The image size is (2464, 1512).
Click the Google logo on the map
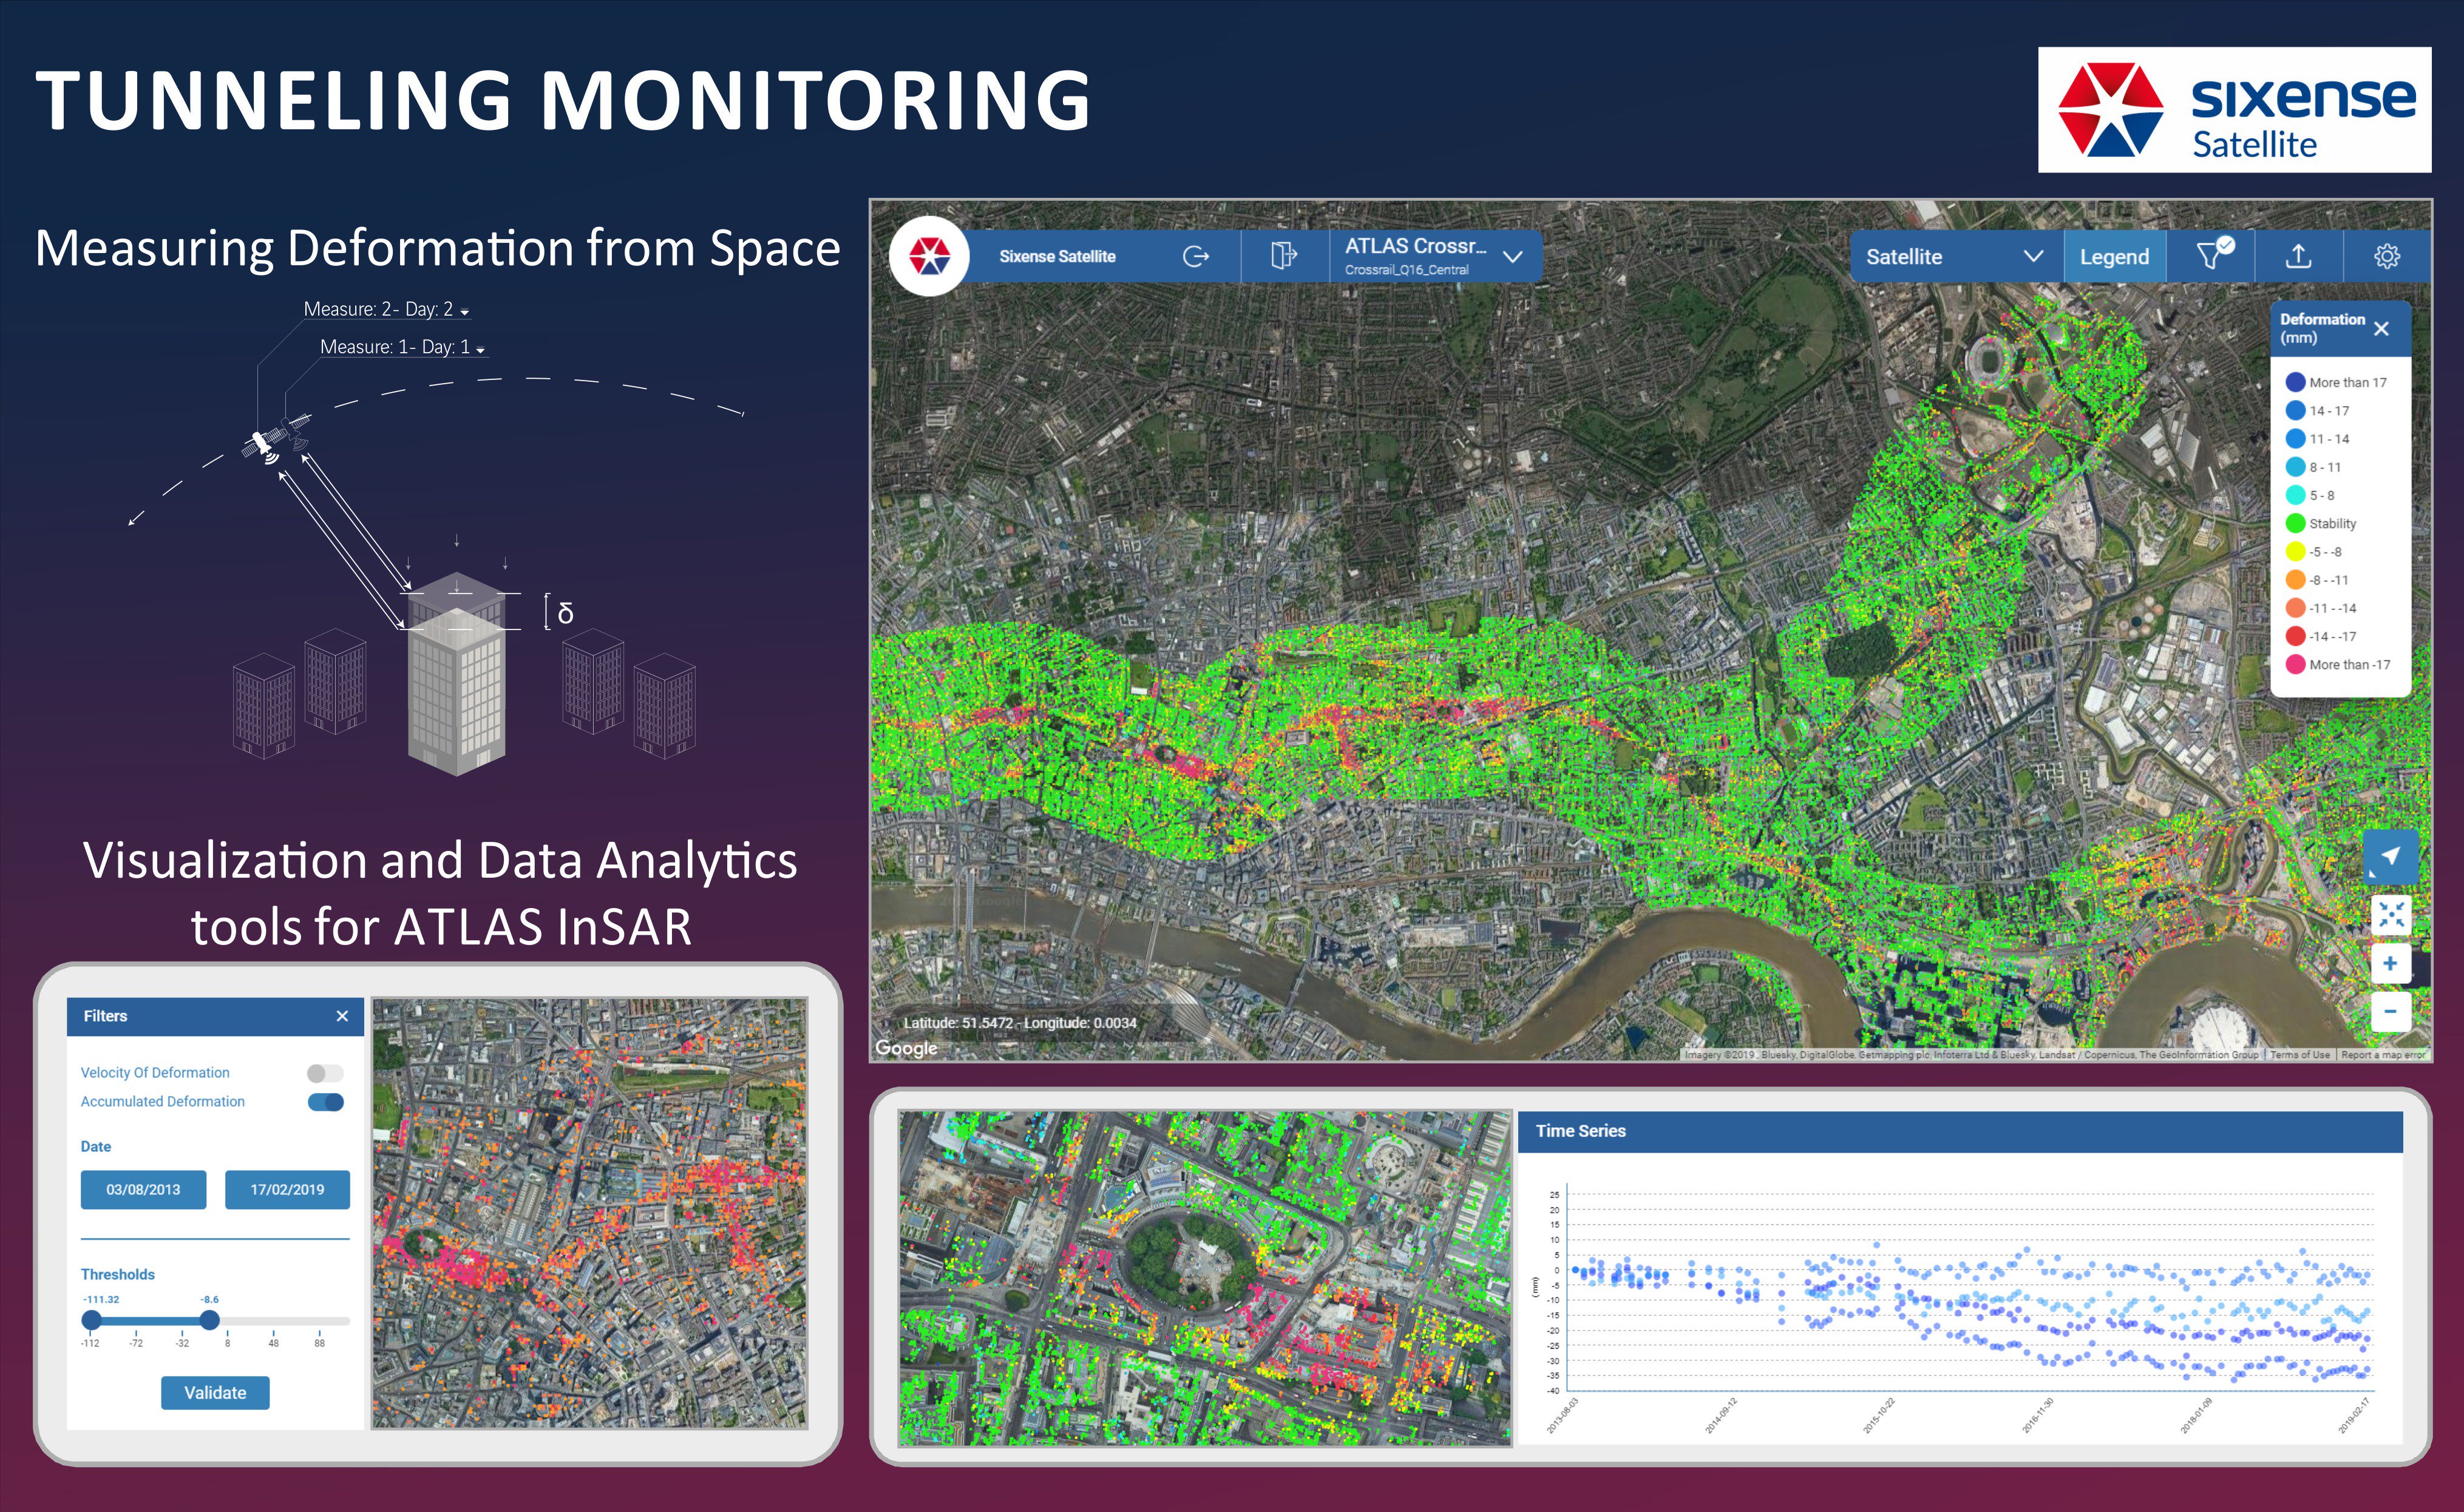[906, 1048]
